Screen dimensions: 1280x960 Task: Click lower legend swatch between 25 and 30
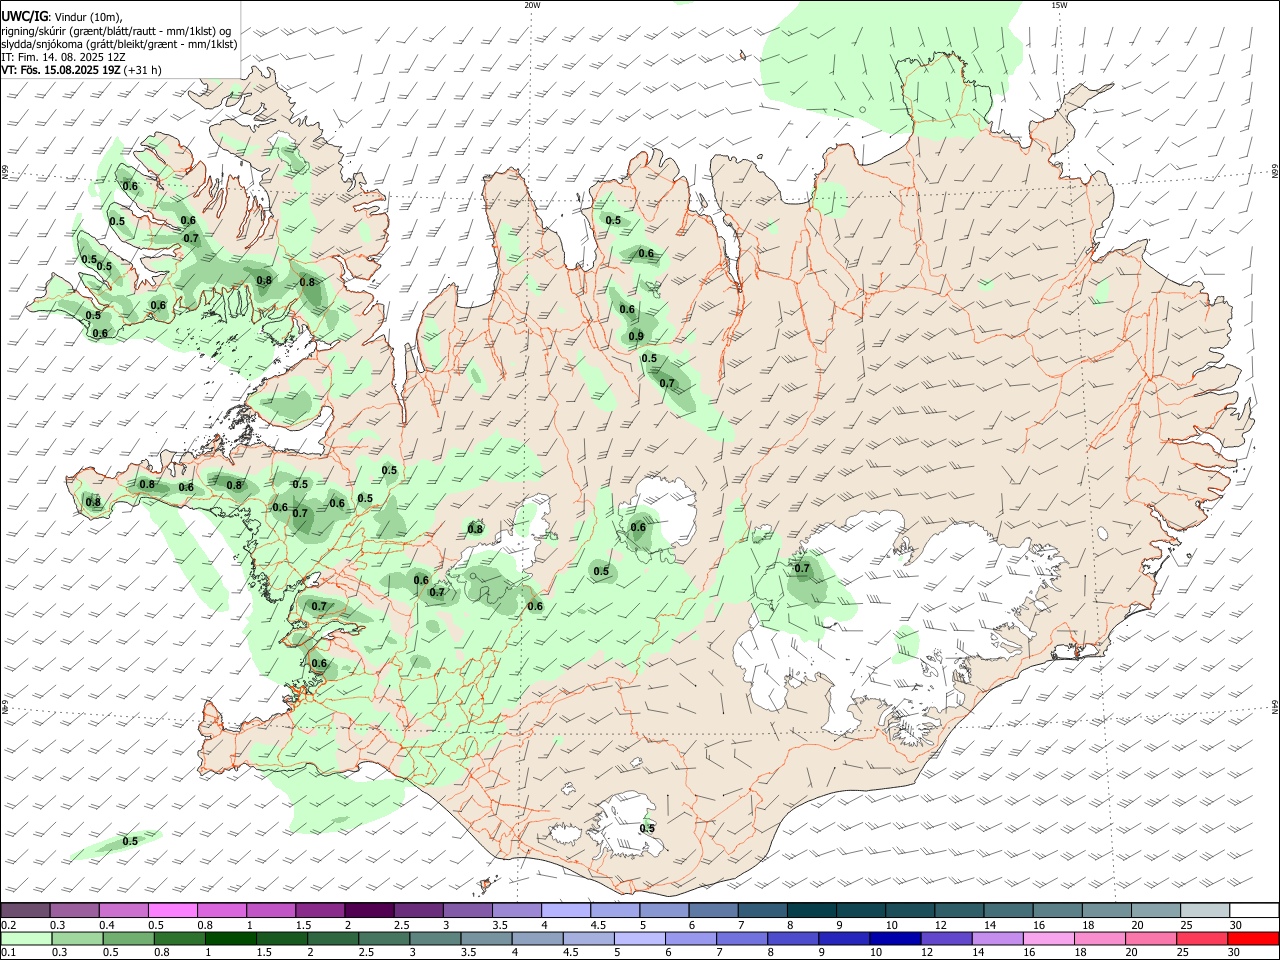1201,939
